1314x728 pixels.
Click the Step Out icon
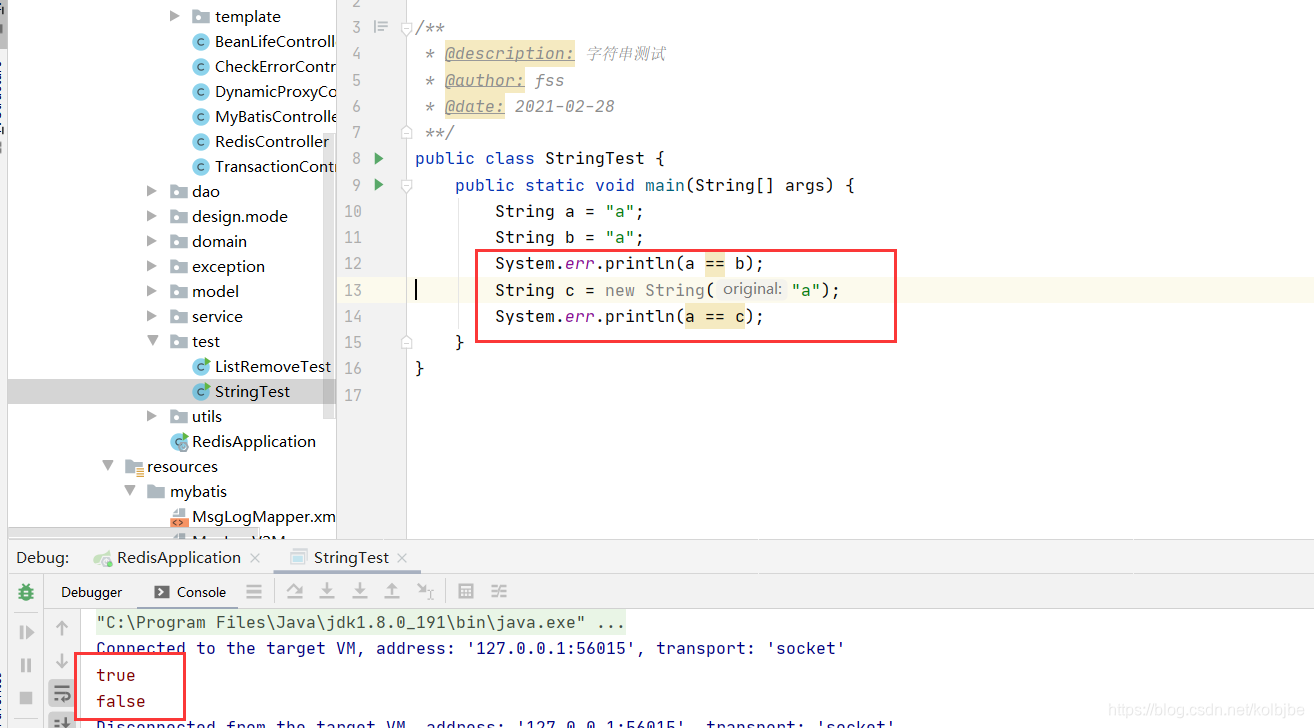point(392,591)
